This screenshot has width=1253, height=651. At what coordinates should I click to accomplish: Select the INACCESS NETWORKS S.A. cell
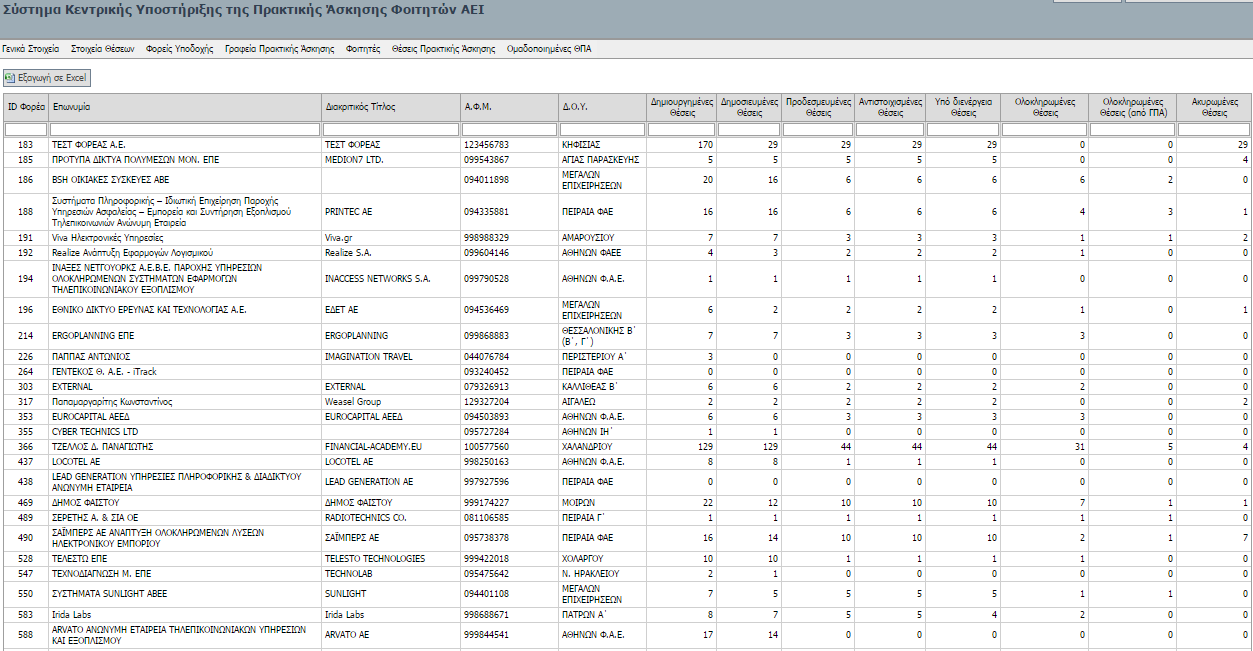pos(391,278)
